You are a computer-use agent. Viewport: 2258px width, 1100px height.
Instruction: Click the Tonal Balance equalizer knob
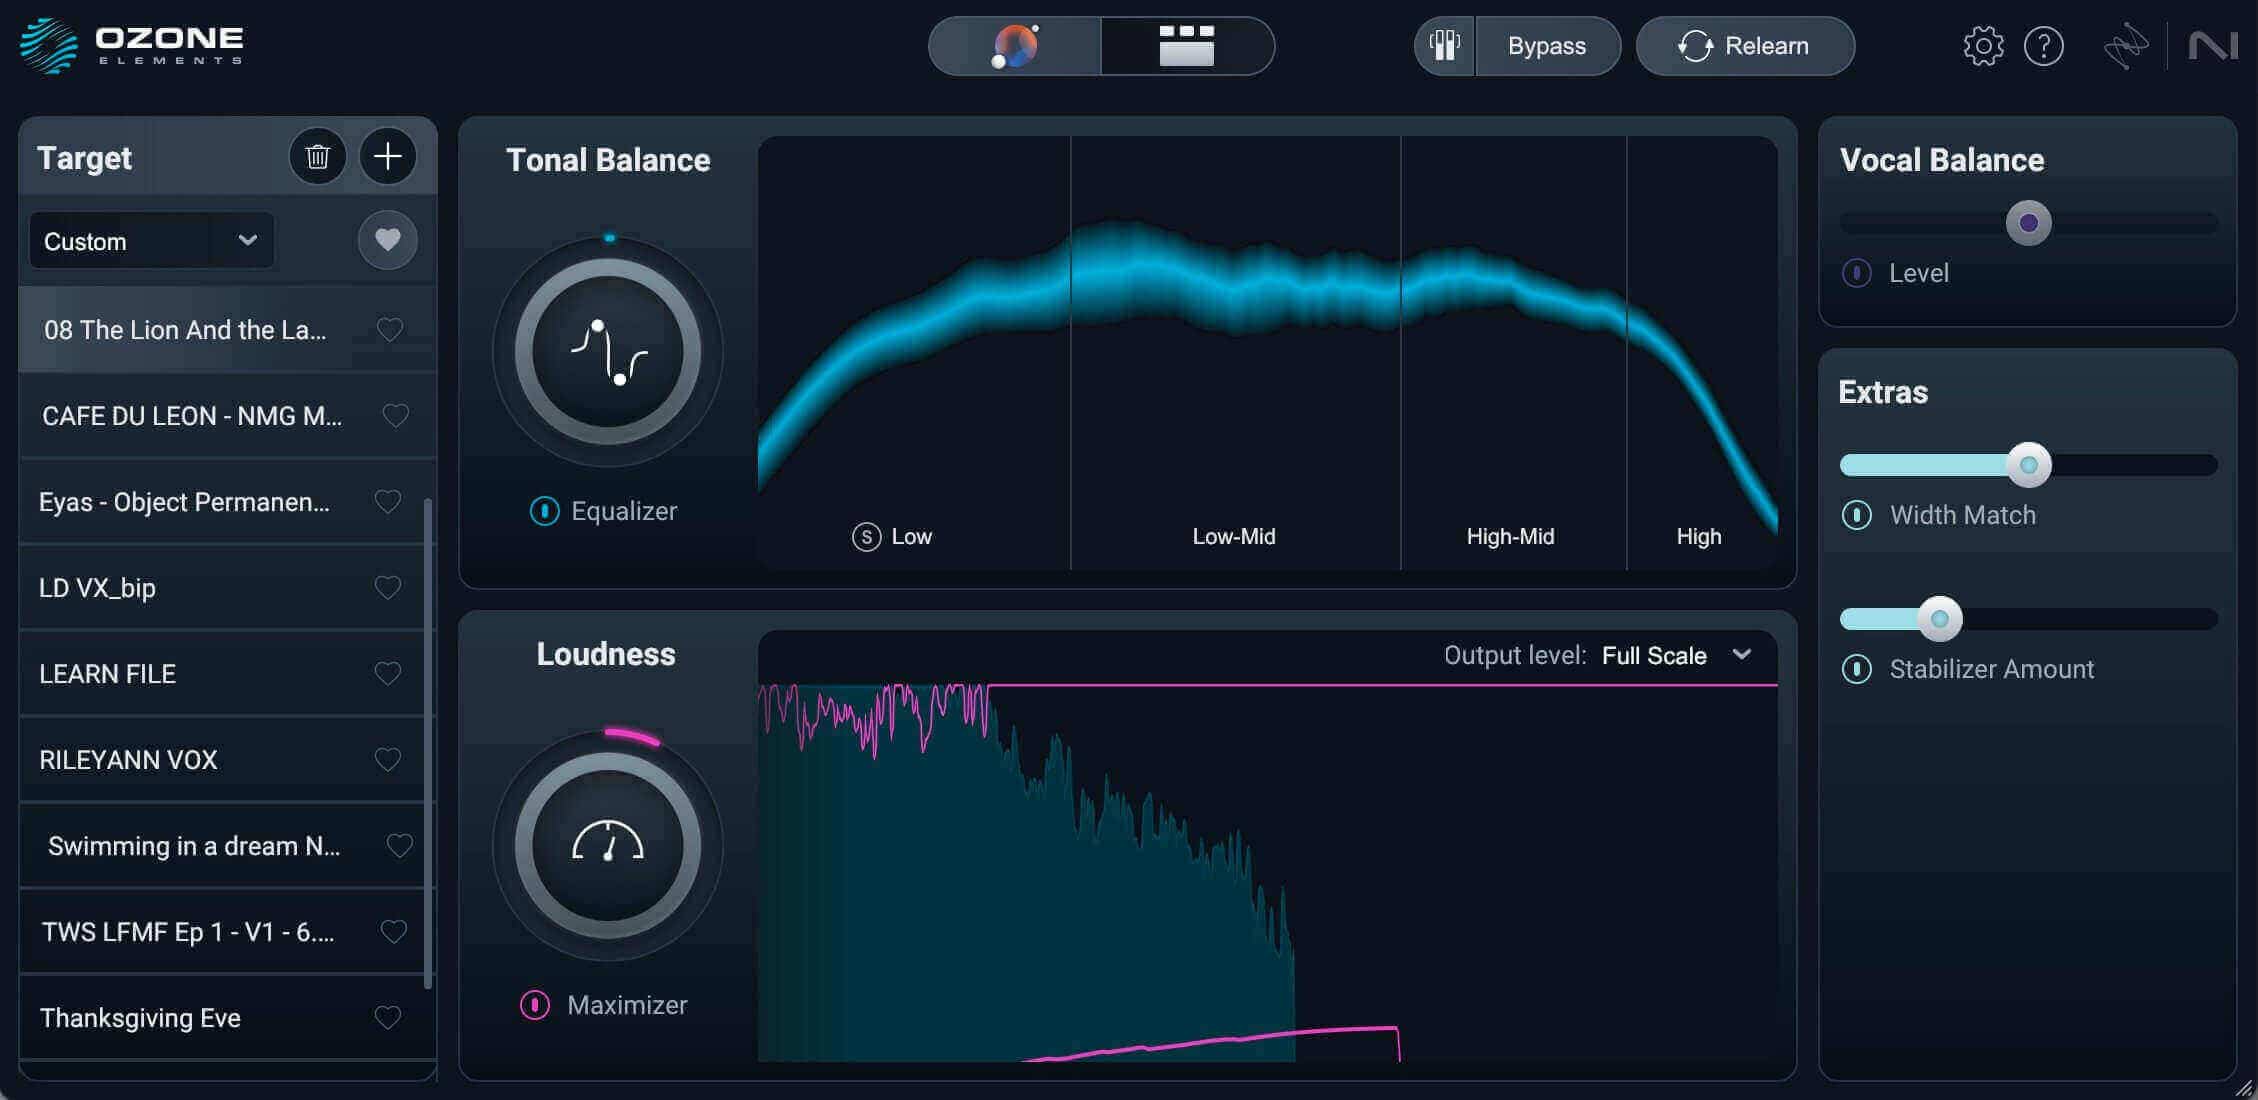tap(608, 352)
